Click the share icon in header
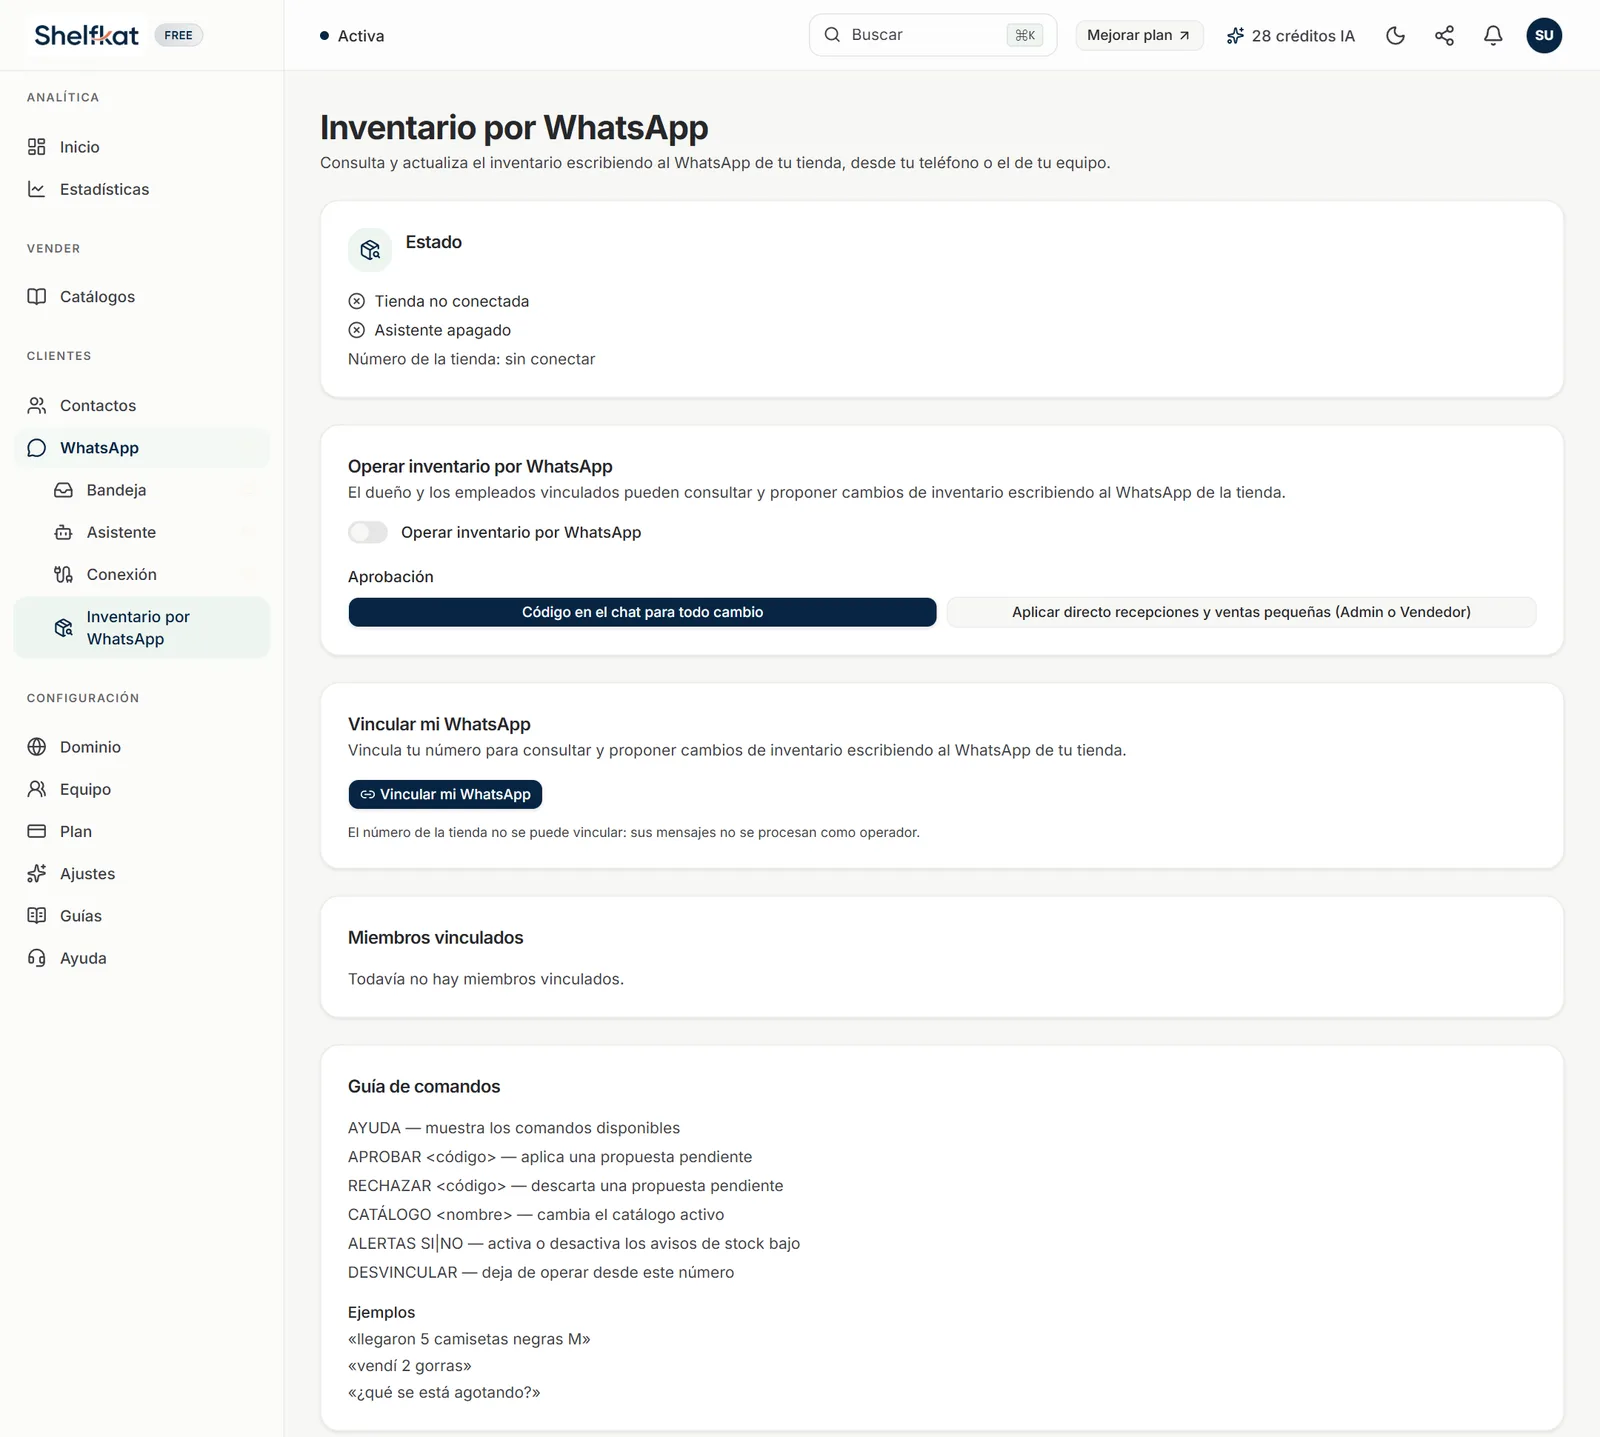Image resolution: width=1600 pixels, height=1437 pixels. (1444, 36)
